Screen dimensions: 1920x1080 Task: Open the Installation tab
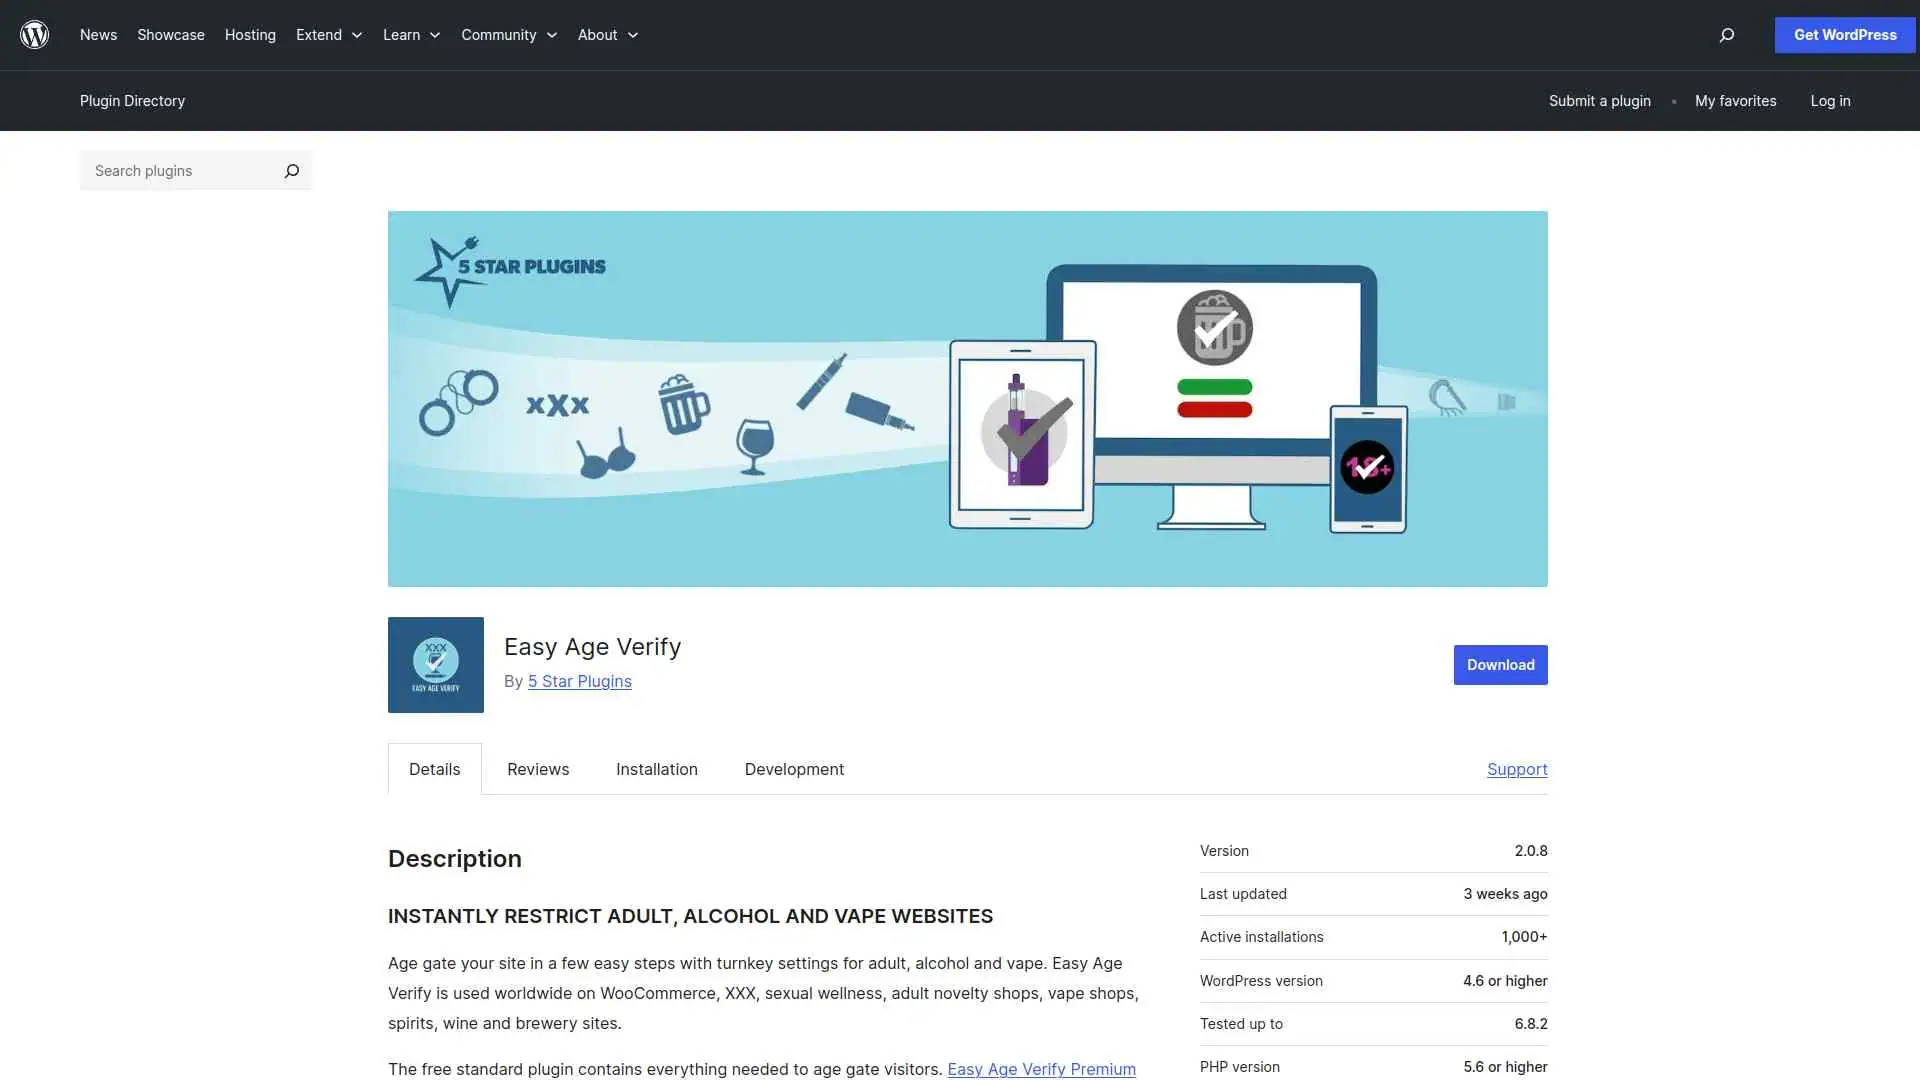(x=656, y=769)
